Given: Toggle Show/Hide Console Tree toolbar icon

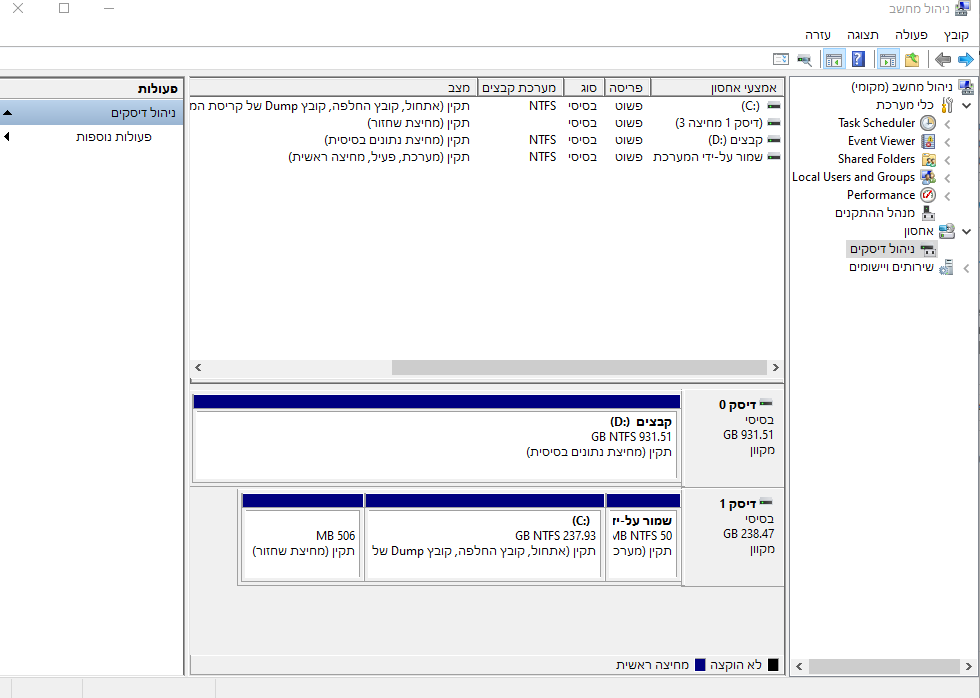Looking at the screenshot, I should (888, 60).
